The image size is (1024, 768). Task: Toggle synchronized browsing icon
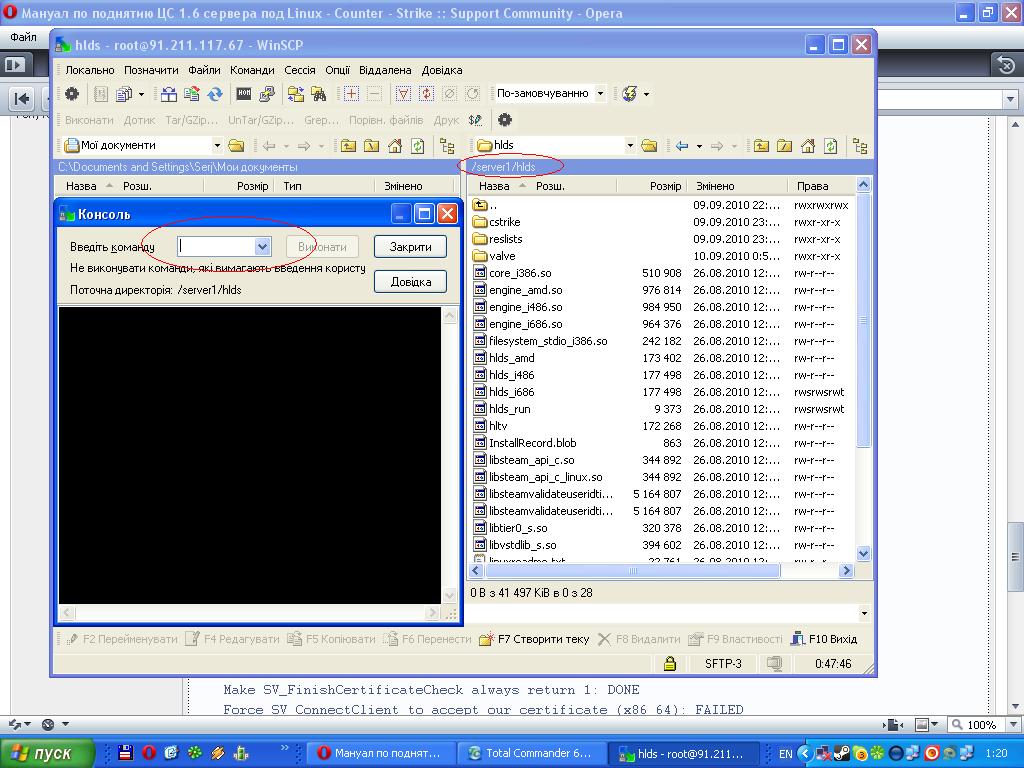[x=295, y=94]
